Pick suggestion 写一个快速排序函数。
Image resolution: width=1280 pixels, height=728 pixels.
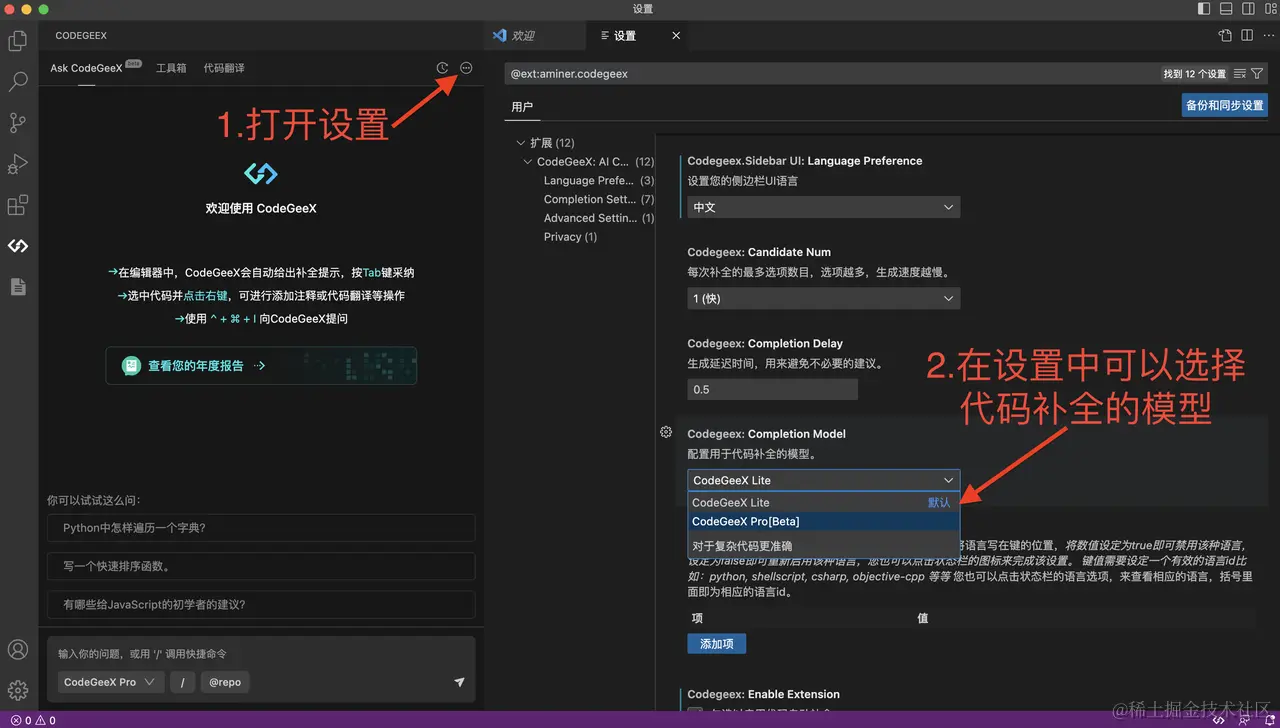click(x=261, y=566)
